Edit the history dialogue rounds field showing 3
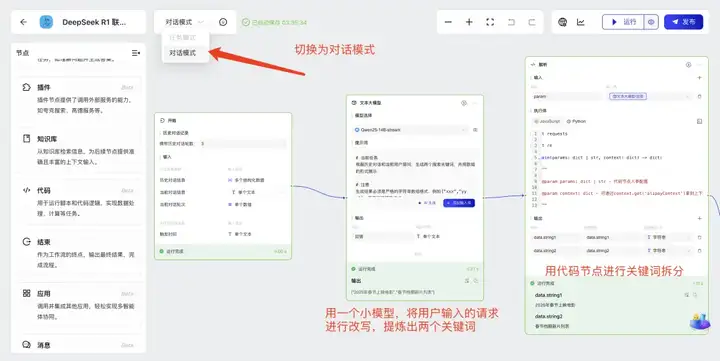The height and width of the screenshot is (361, 720). tap(242, 144)
